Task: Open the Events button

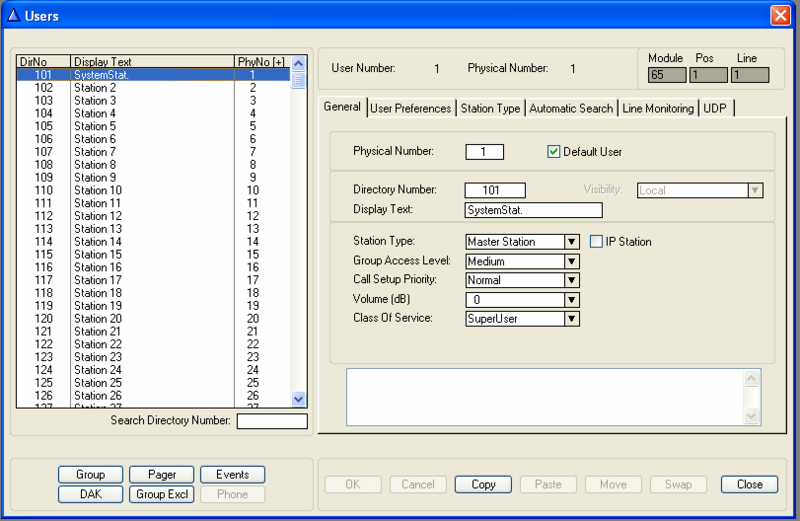Action: click(232, 475)
